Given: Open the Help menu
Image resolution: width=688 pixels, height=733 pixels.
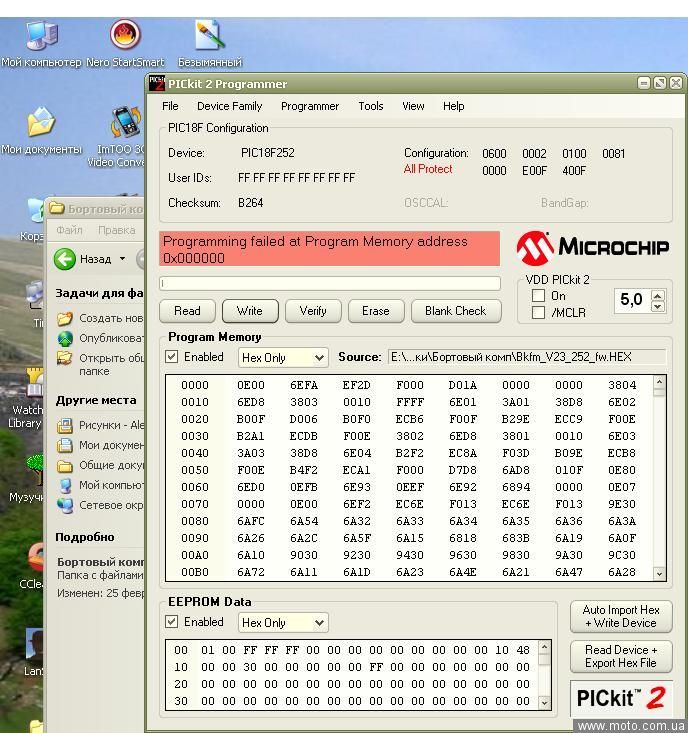Looking at the screenshot, I should tap(453, 106).
